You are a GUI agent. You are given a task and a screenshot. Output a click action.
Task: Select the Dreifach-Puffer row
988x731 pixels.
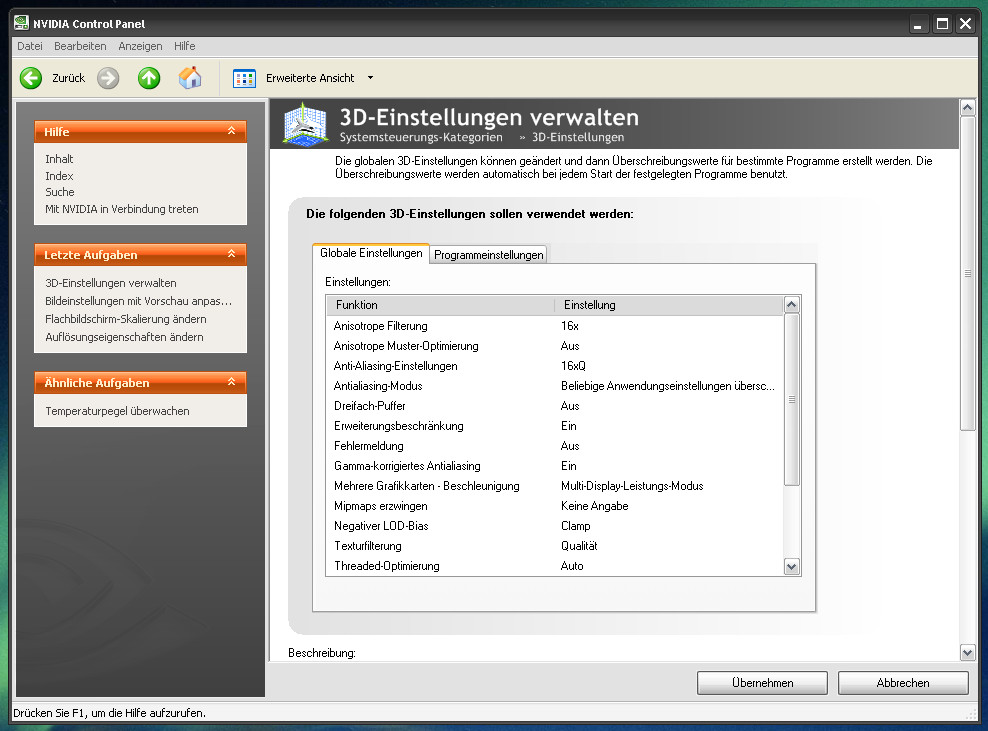(x=555, y=406)
